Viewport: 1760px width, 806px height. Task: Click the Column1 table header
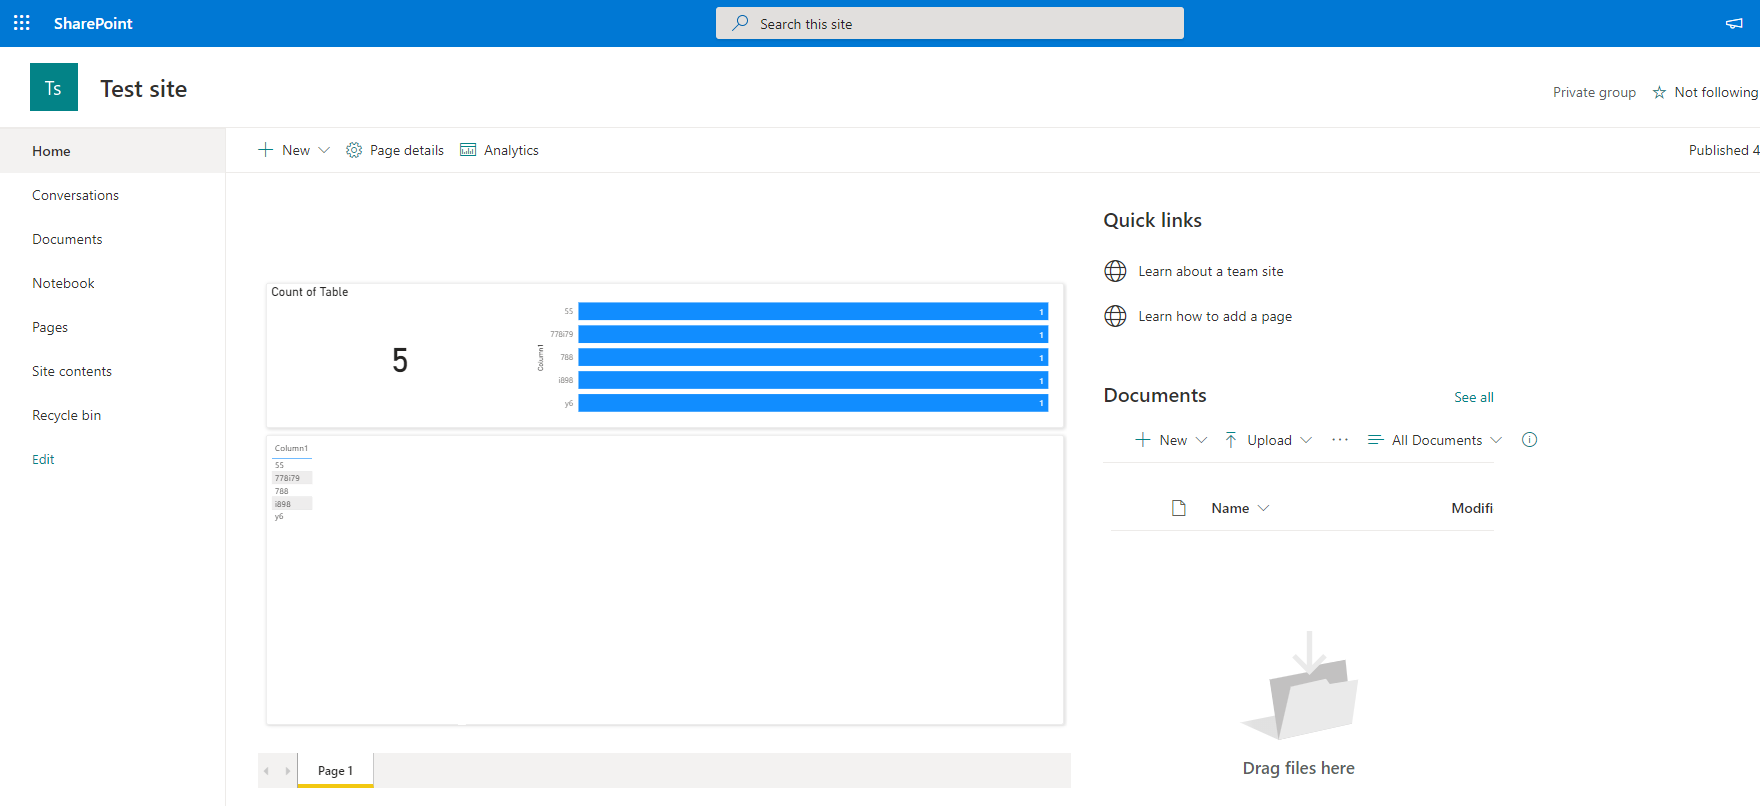click(x=291, y=448)
